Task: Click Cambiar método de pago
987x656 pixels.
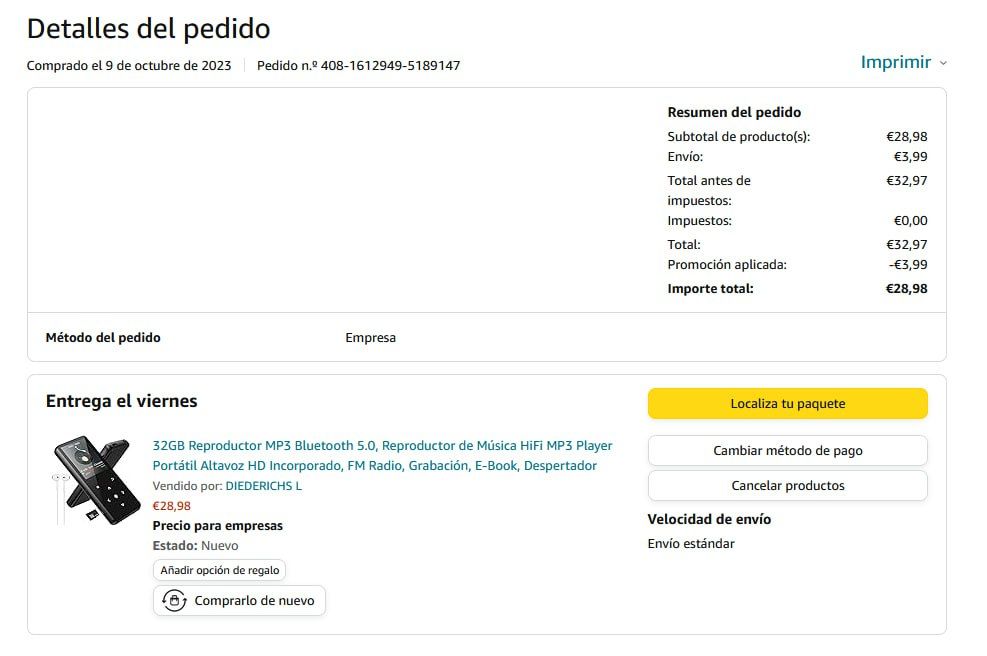Action: point(787,450)
